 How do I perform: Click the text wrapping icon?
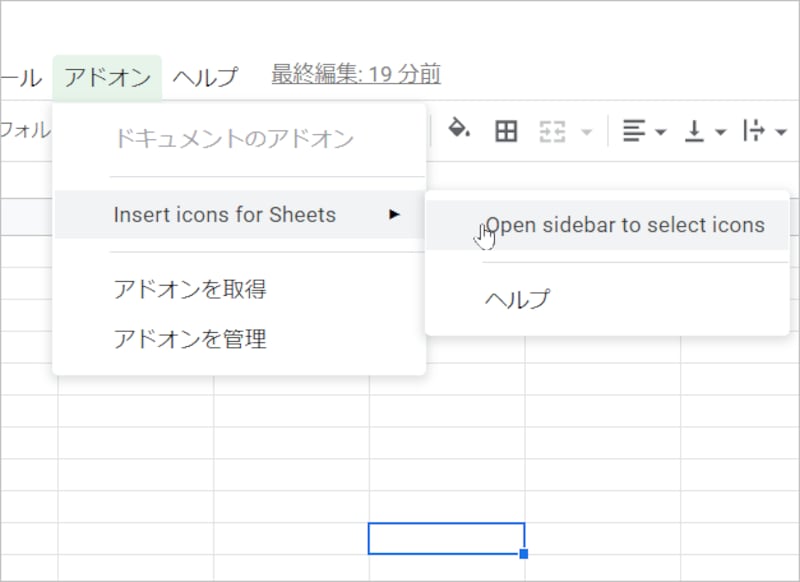[756, 130]
